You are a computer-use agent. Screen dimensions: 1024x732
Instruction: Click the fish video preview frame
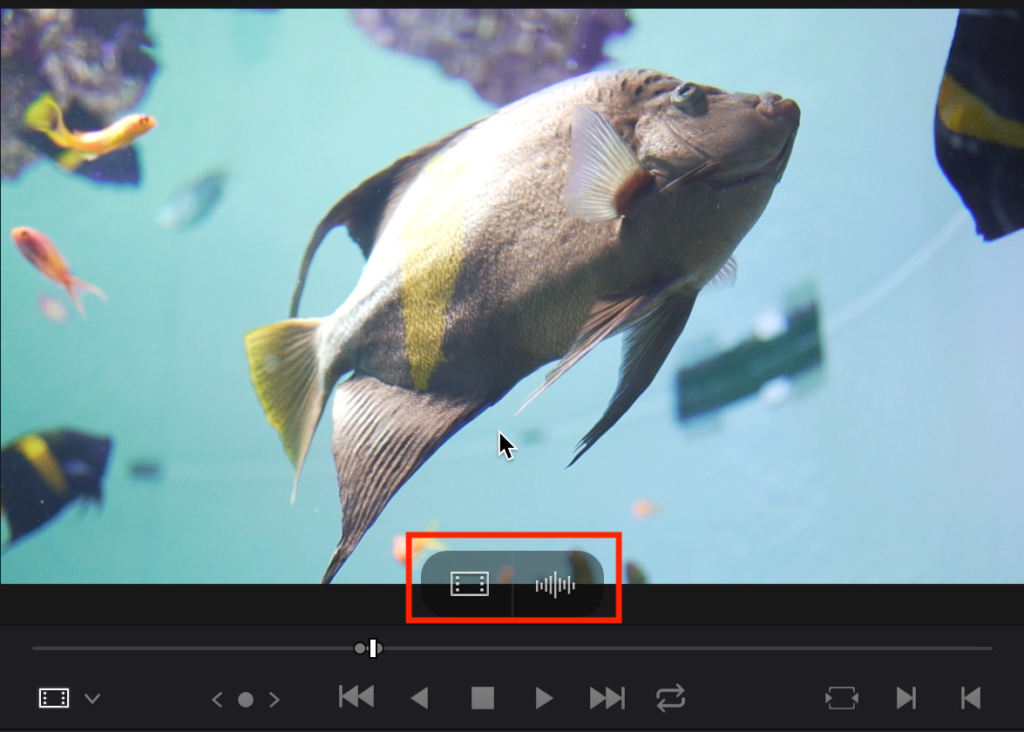coord(512,296)
